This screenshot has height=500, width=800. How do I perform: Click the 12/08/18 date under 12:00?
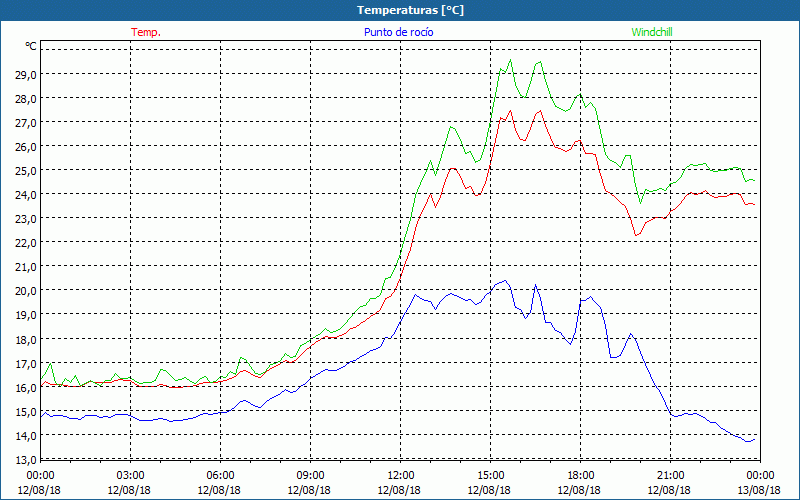(x=399, y=490)
